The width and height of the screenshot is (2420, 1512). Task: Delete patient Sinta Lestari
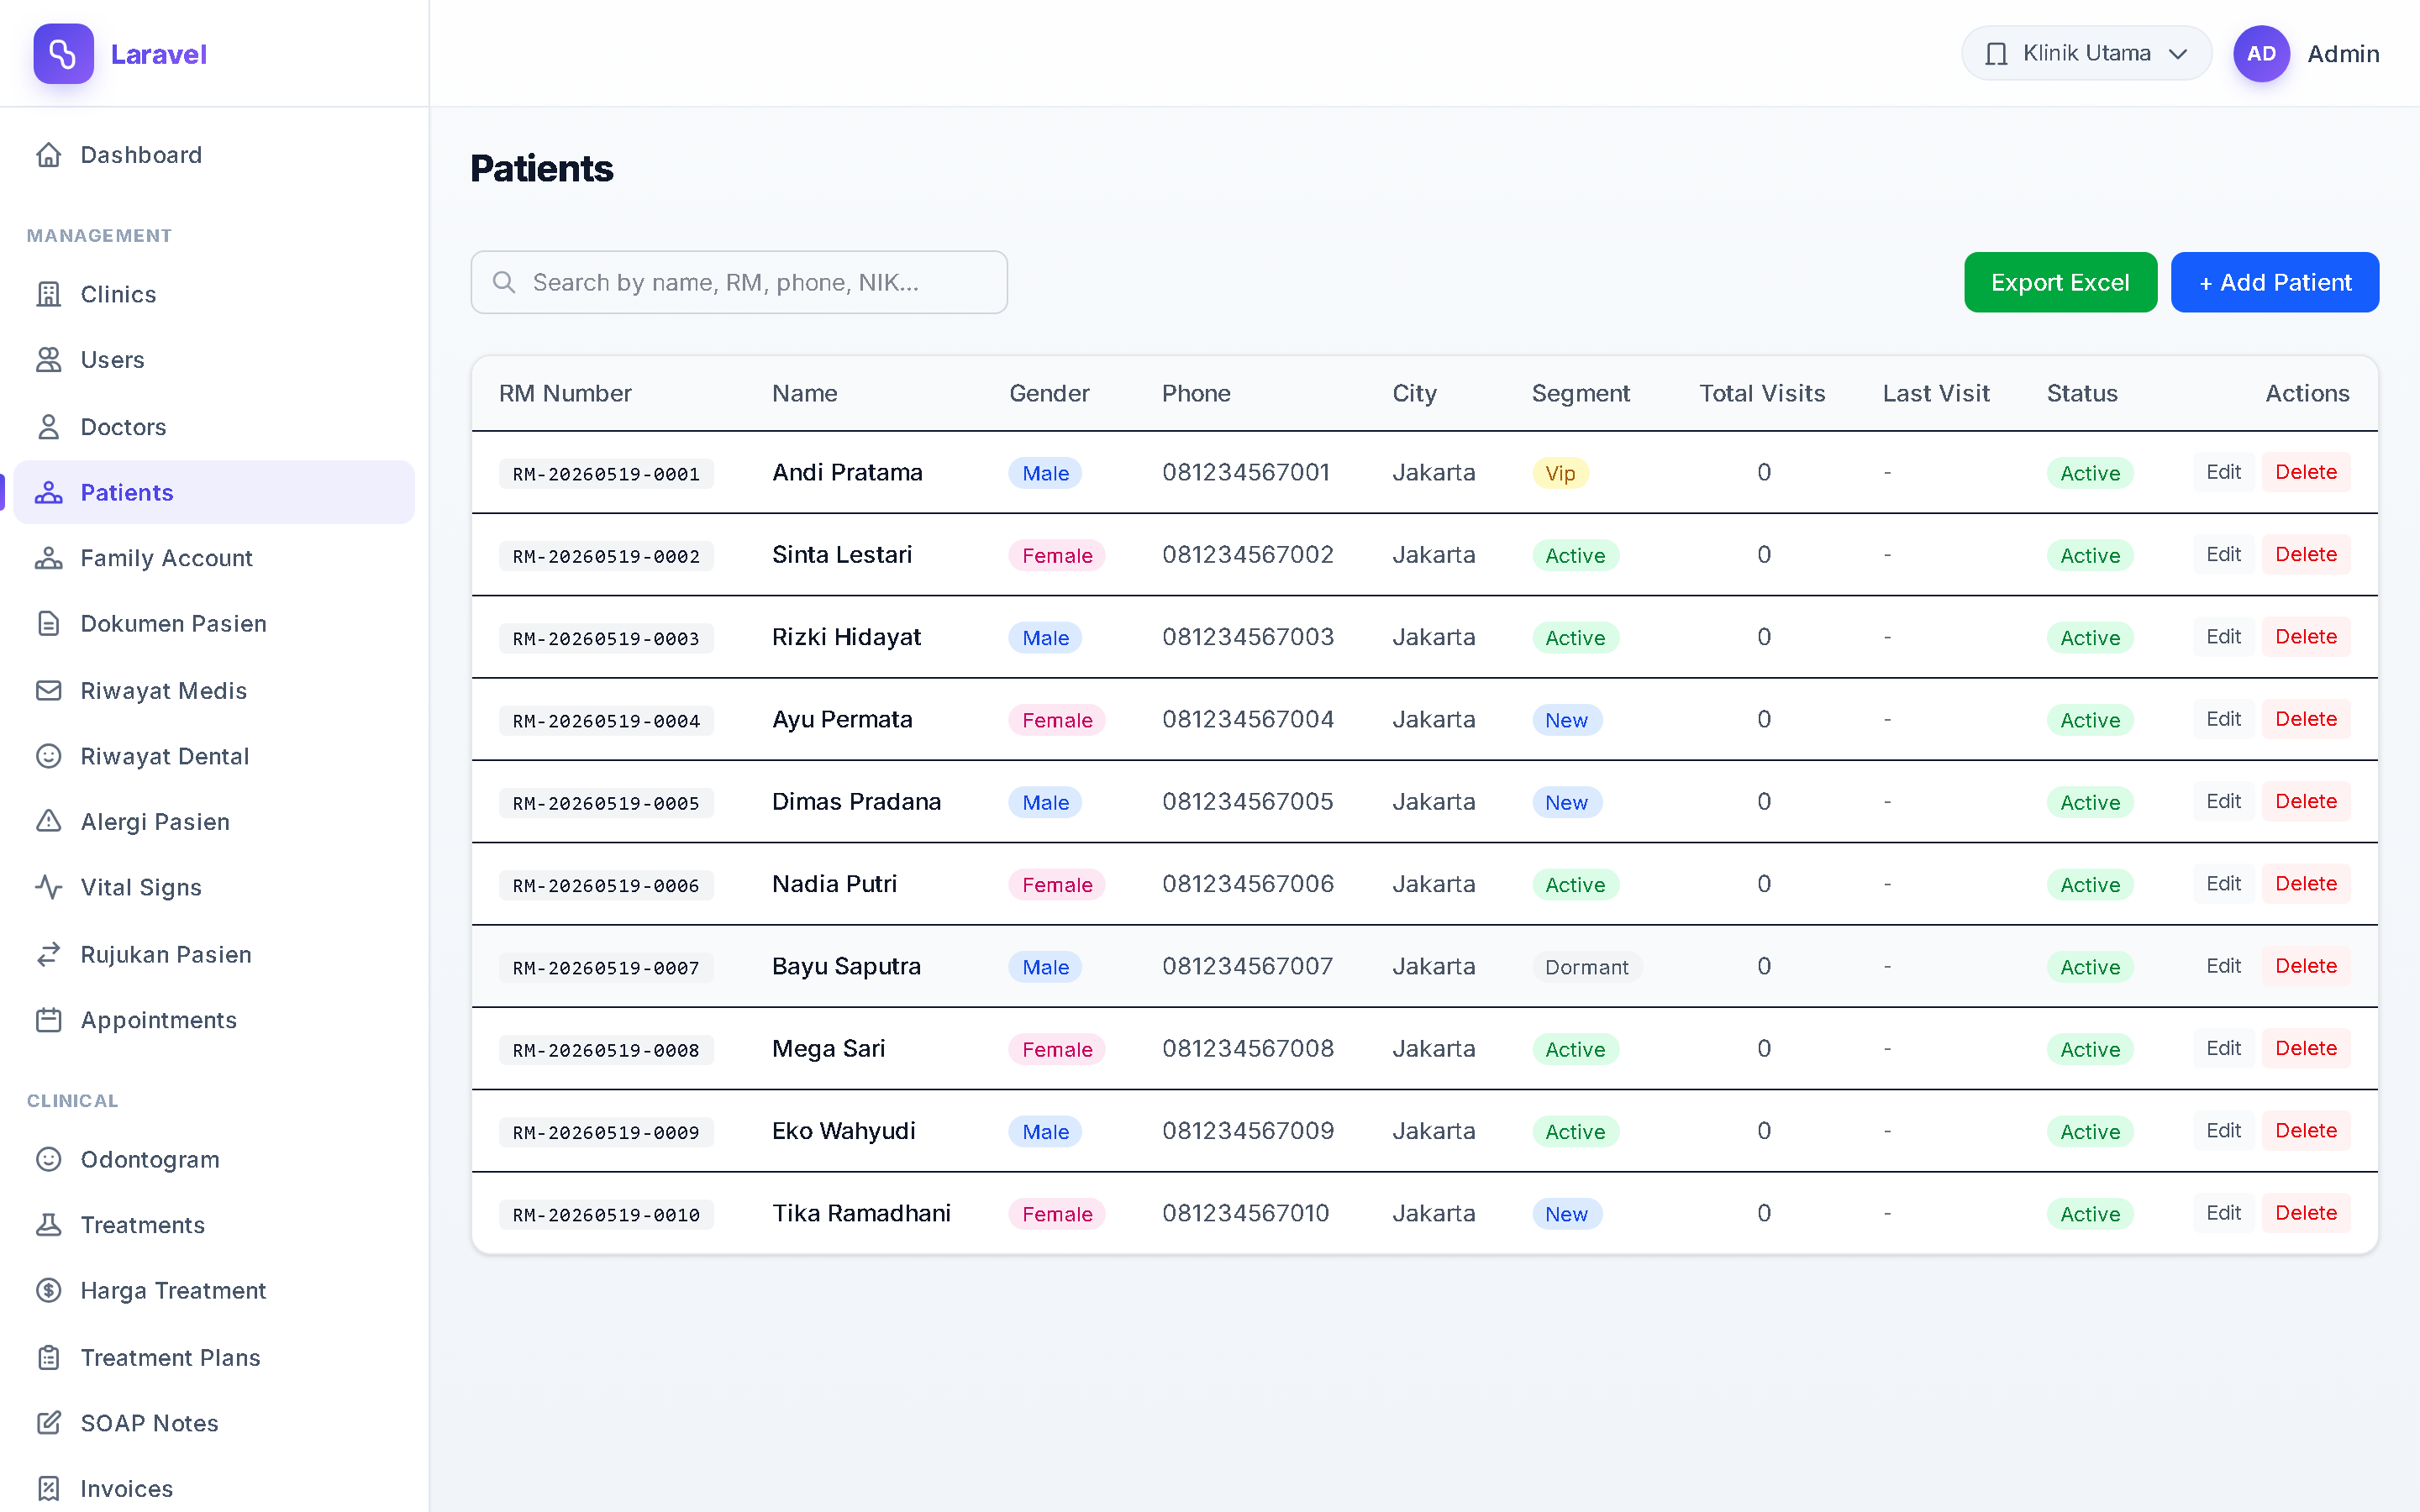click(x=2305, y=554)
